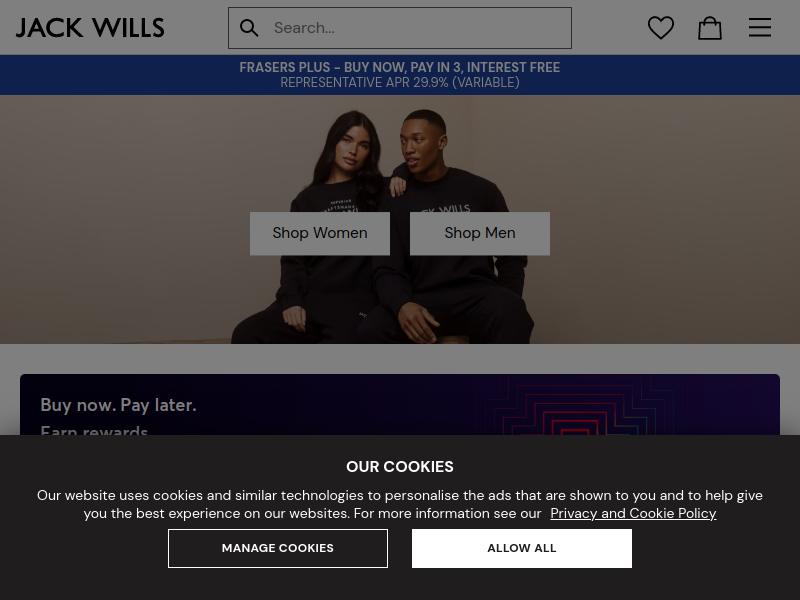Click the man model in the hero photo

[449, 168]
